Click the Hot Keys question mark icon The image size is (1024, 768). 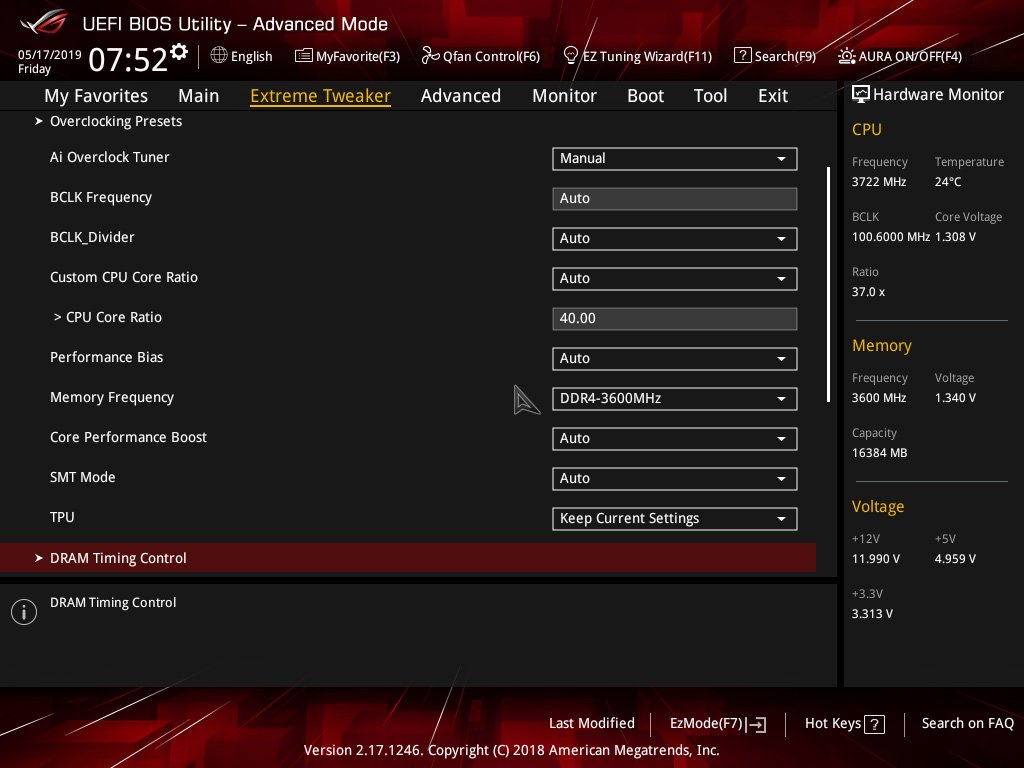coord(874,724)
